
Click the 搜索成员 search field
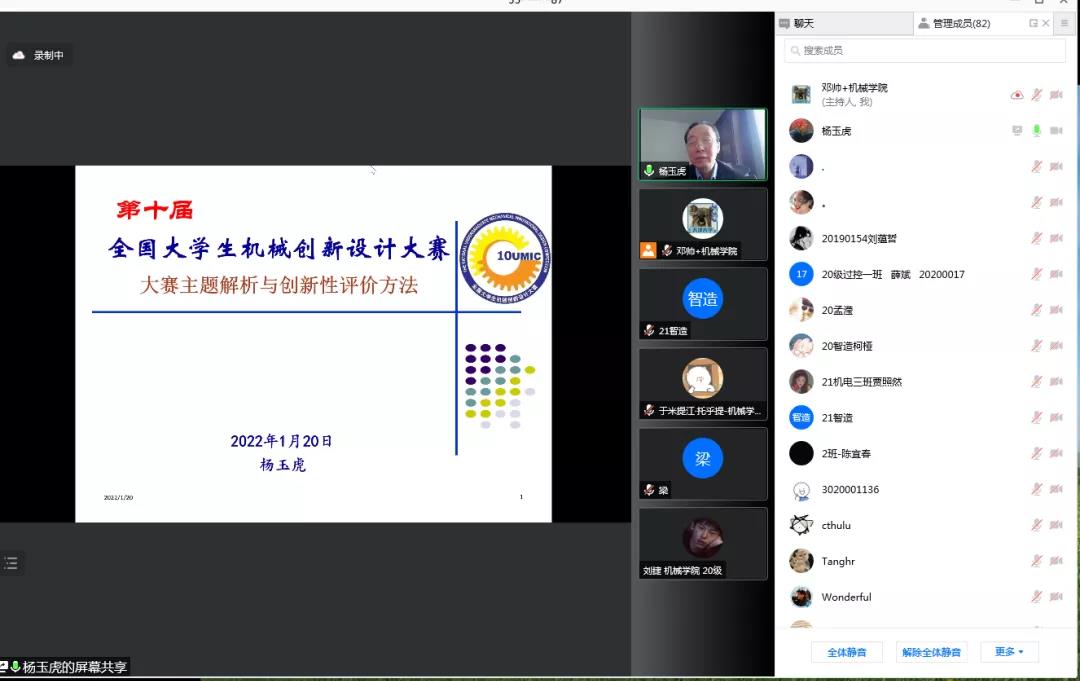coord(925,50)
